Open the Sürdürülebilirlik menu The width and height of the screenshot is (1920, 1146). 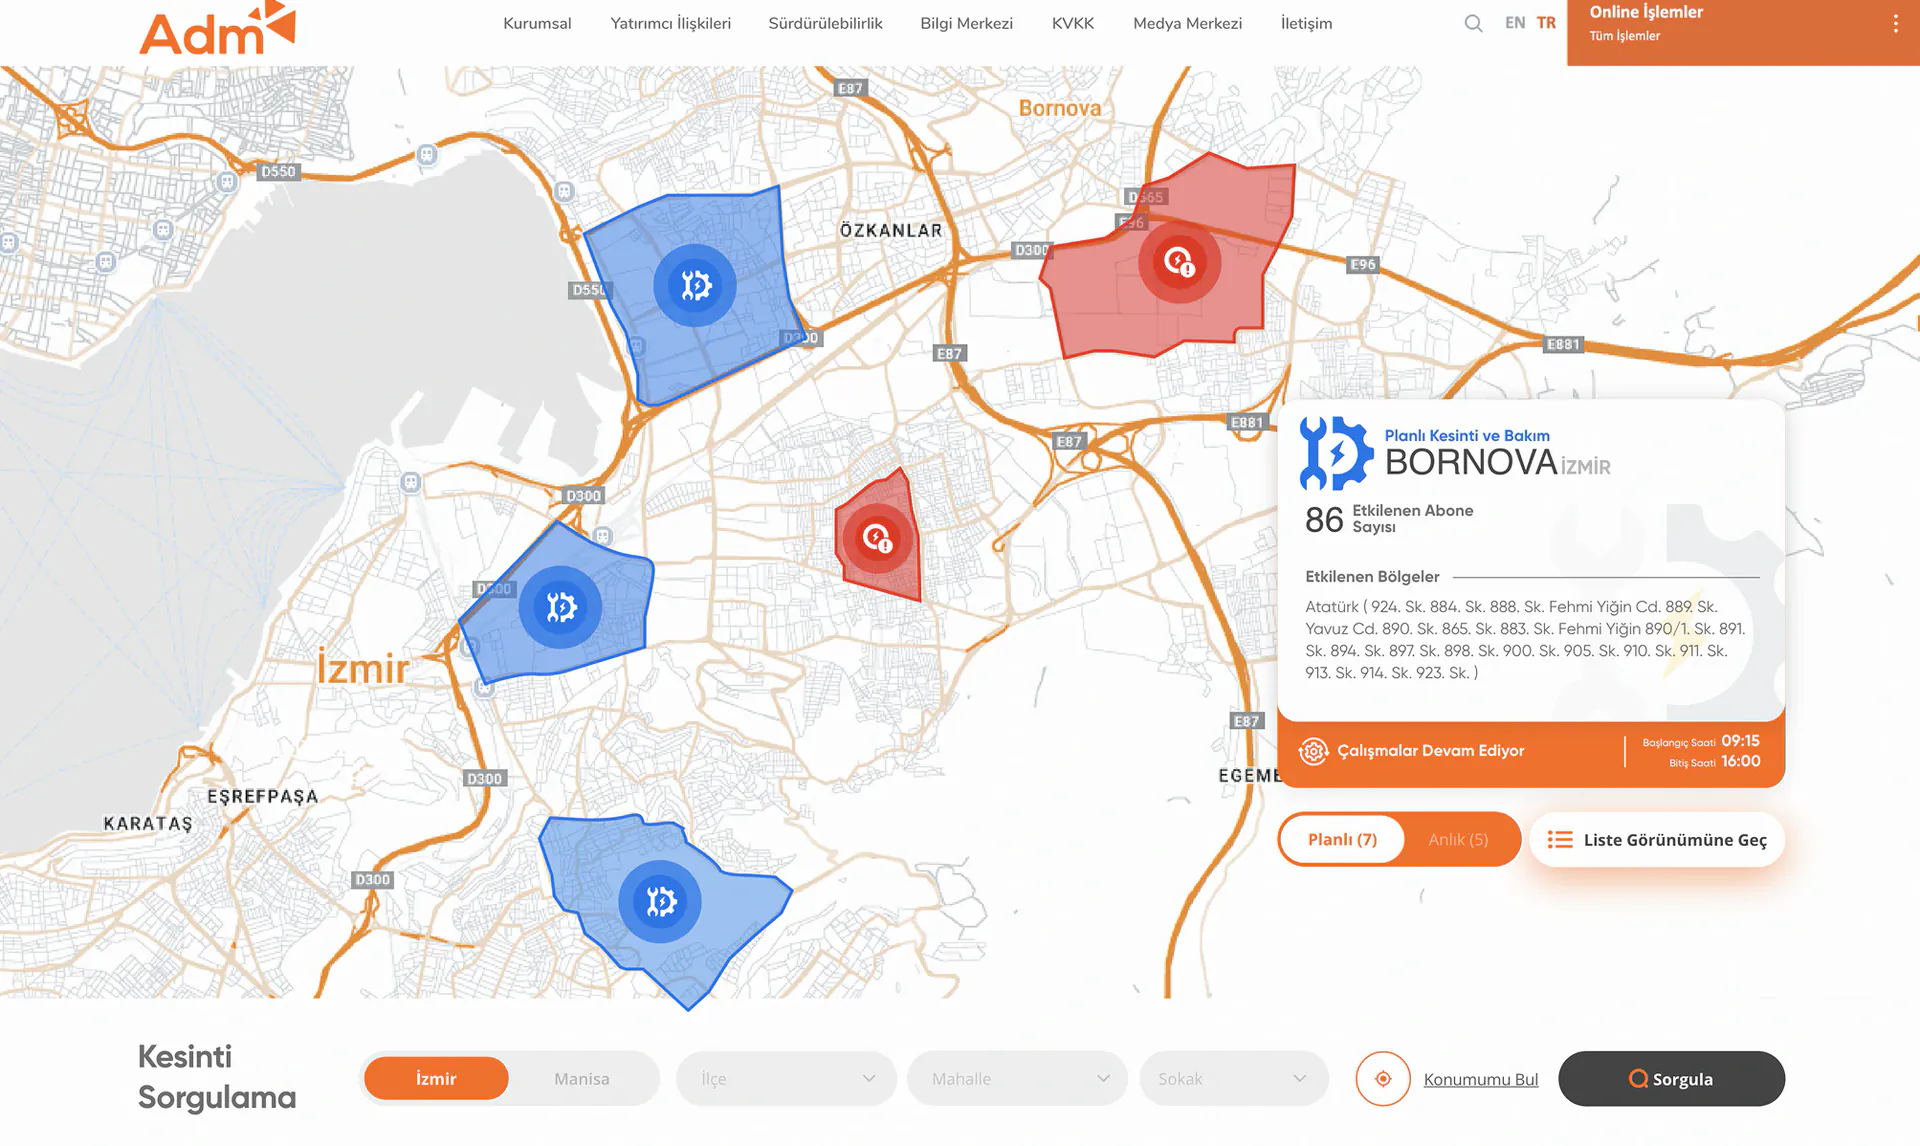[825, 23]
